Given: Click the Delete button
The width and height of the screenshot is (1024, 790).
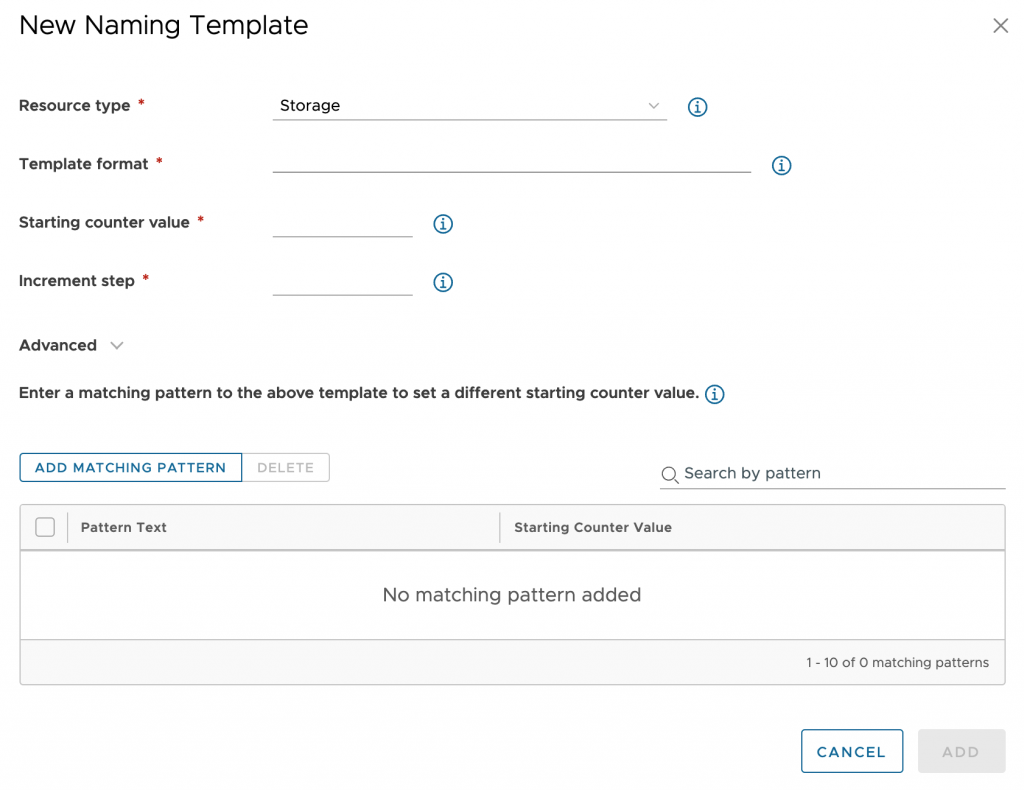Looking at the screenshot, I should 285,467.
